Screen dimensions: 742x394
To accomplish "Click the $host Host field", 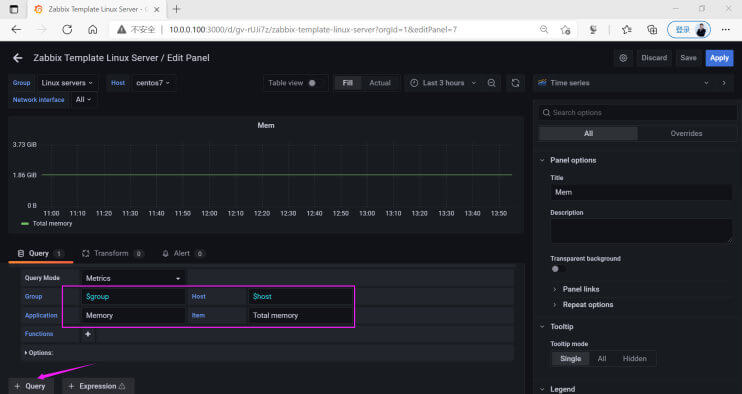I will (300, 297).
